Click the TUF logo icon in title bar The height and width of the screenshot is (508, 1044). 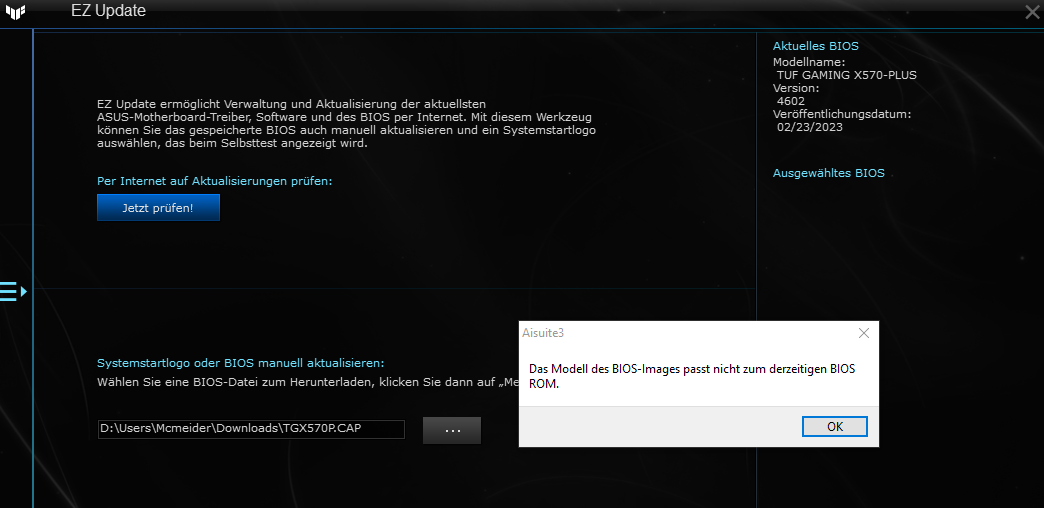pyautogui.click(x=15, y=12)
